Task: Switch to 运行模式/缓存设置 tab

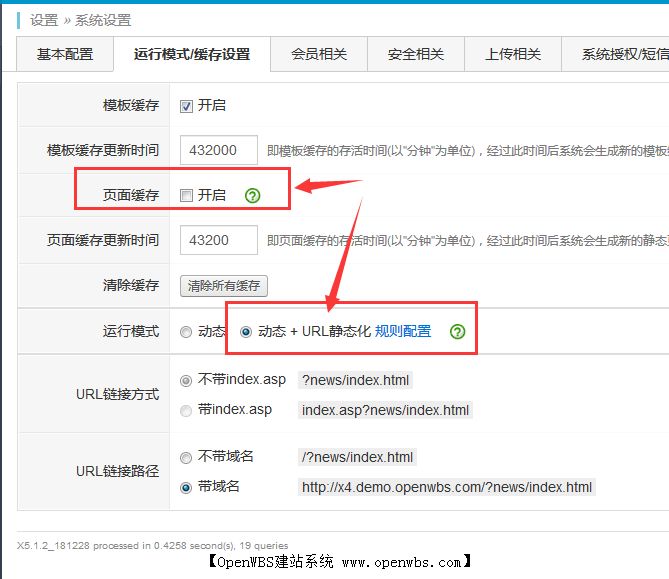Action: (x=192, y=55)
